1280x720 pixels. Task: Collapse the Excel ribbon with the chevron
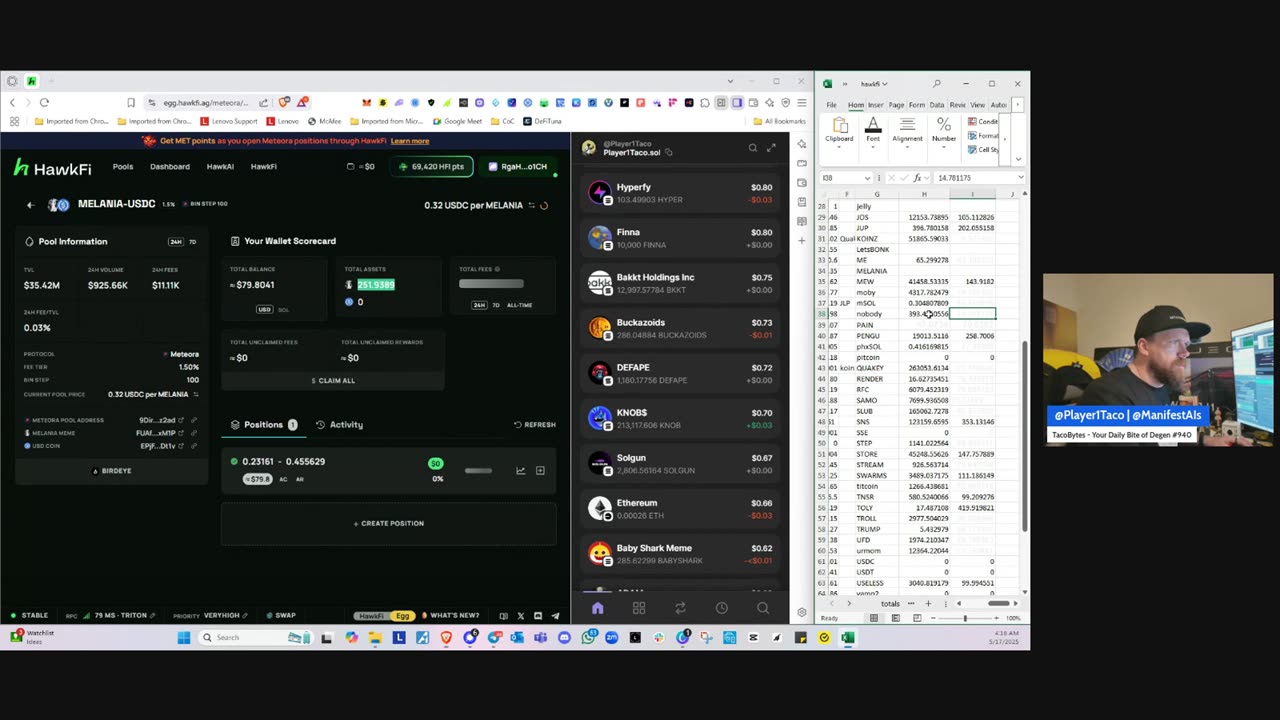pos(1018,159)
